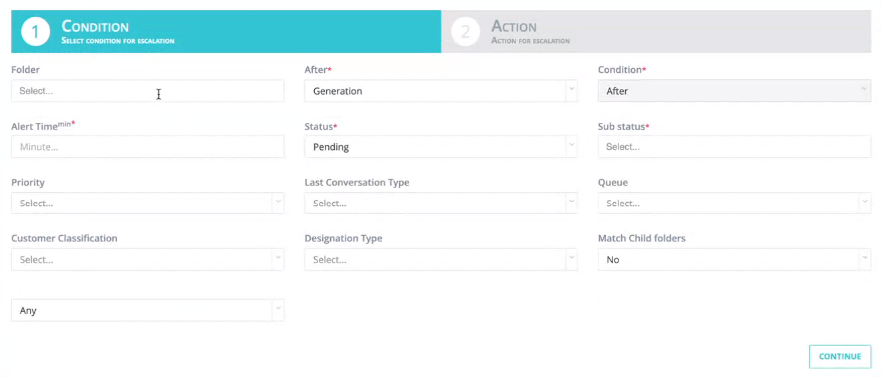Expand the Priority dropdown arrow
Viewport: 883px width, 377px height.
[x=278, y=203]
